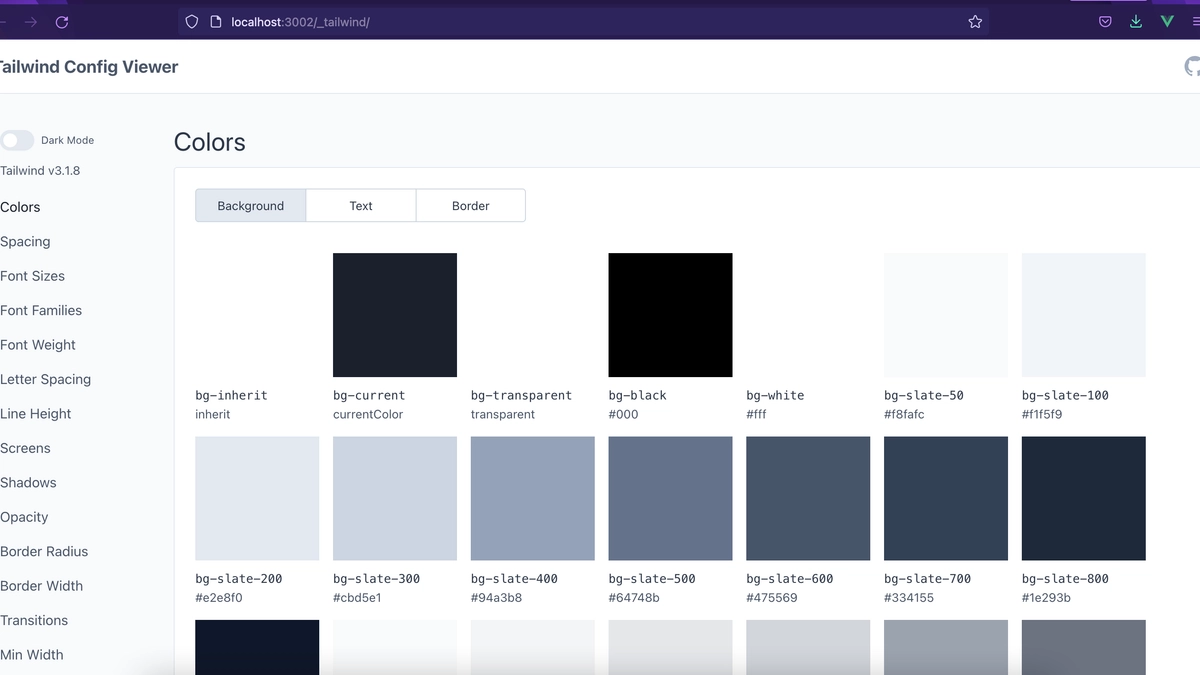This screenshot has height=675, width=1200.
Task: Click the Vue devtools extension icon
Action: (1166, 20)
